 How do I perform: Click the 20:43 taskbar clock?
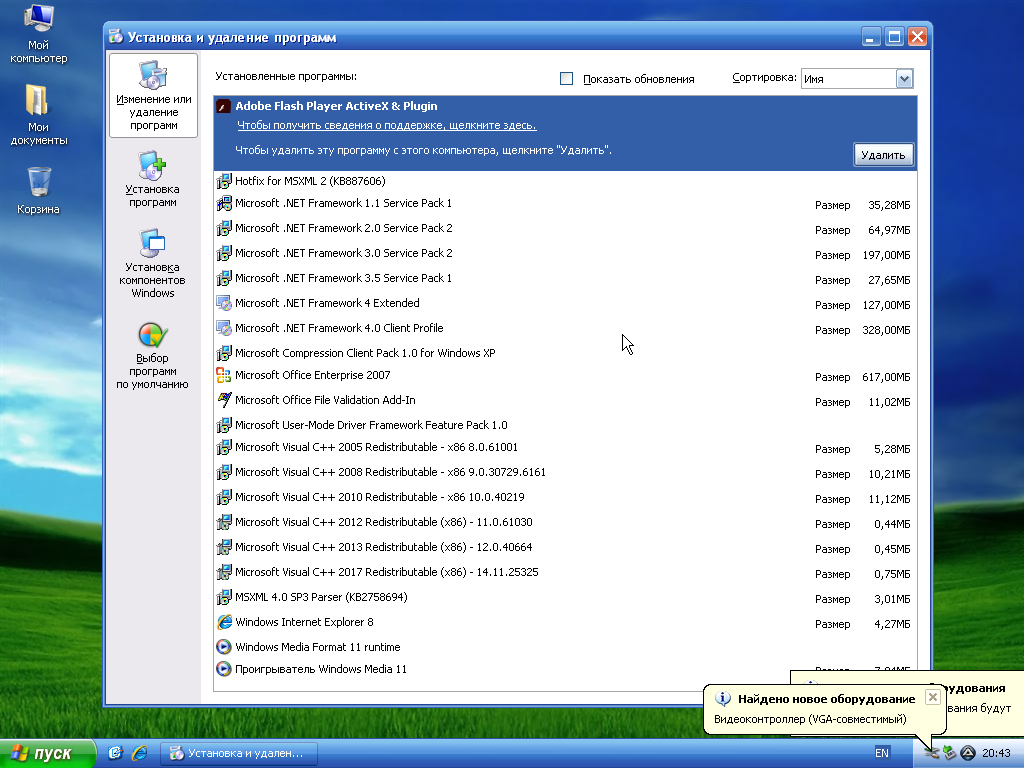click(996, 753)
